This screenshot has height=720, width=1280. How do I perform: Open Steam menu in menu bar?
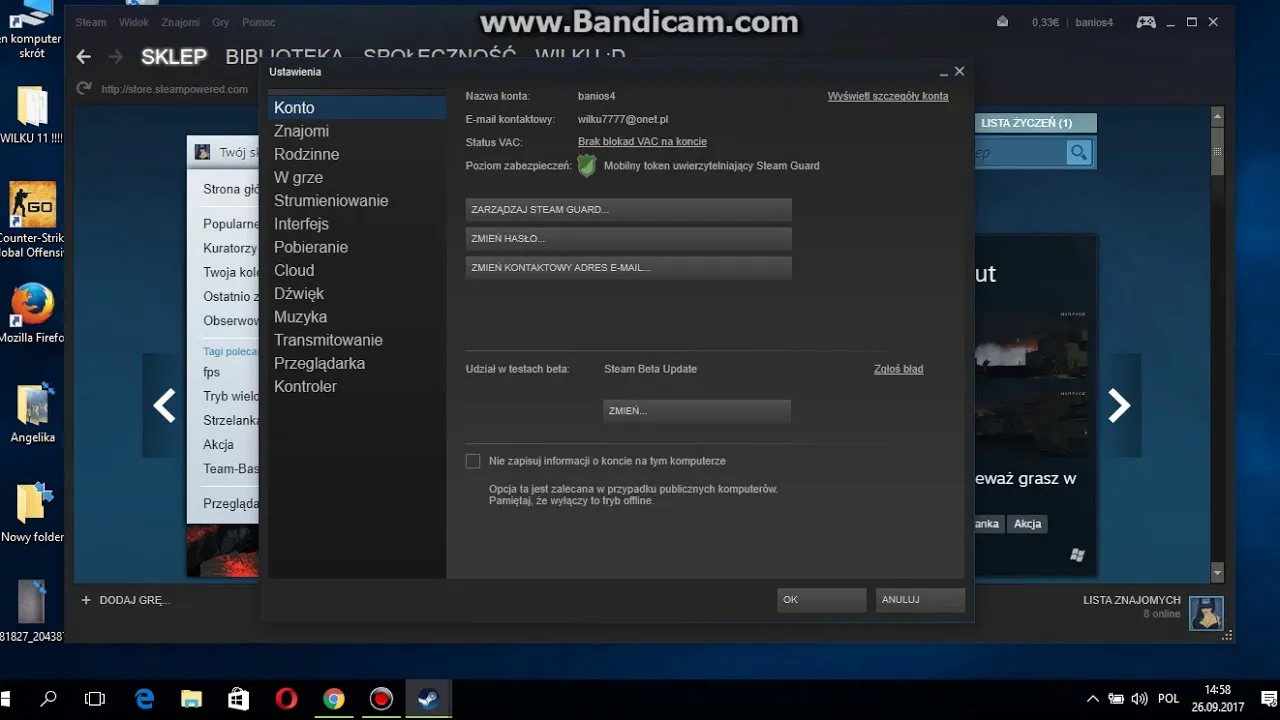pyautogui.click(x=91, y=22)
